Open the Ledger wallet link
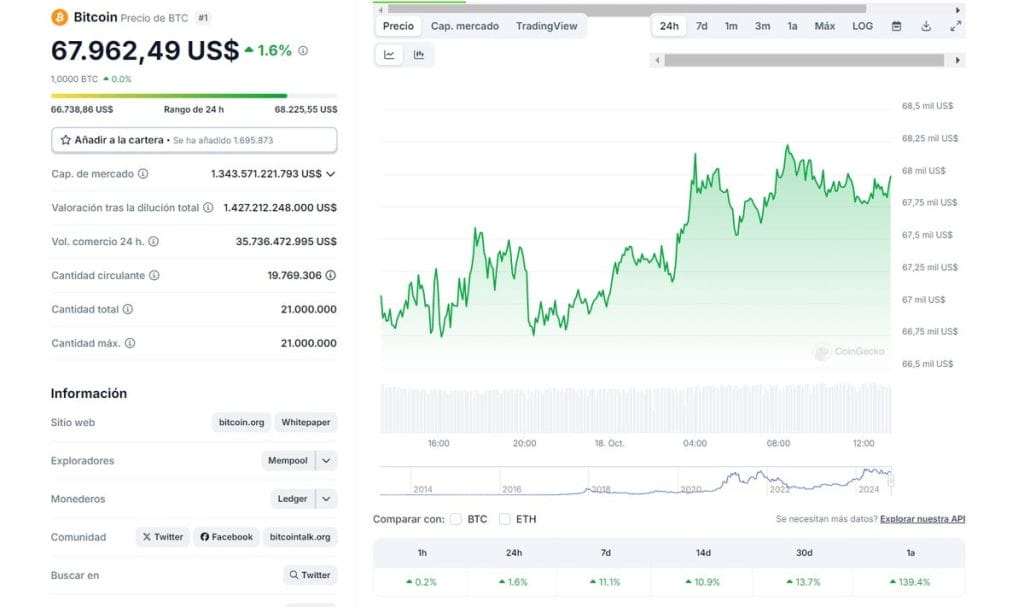The image size is (1024, 607). [292, 499]
